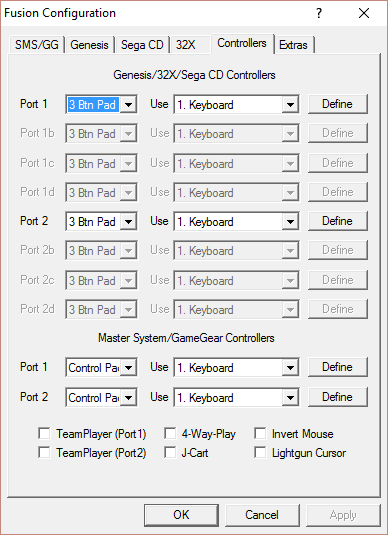Select the Controllers tab
388x535 pixels.
[242, 43]
